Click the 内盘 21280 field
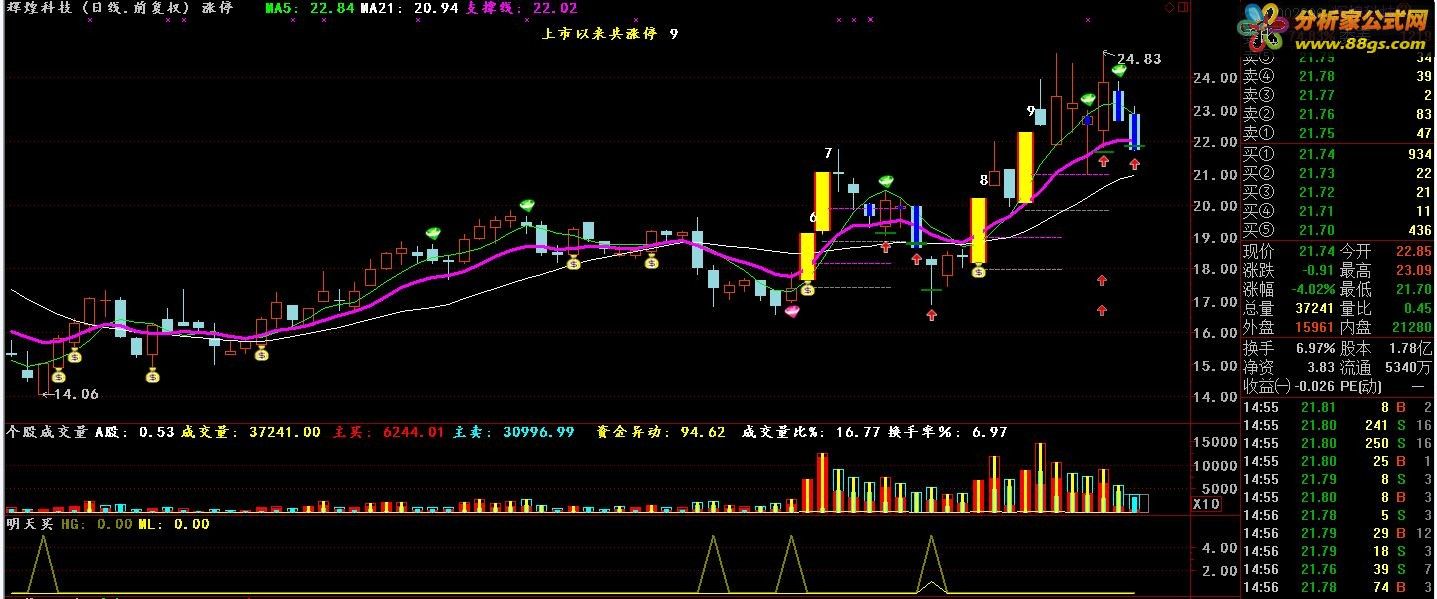Viewport: 1437px width, 599px height. point(1386,327)
